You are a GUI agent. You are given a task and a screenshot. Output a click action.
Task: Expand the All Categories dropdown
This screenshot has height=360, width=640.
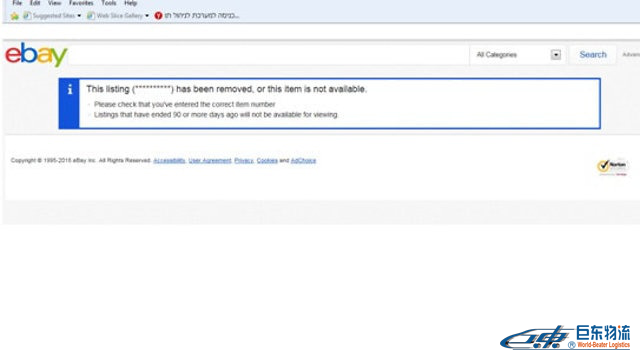518,55
